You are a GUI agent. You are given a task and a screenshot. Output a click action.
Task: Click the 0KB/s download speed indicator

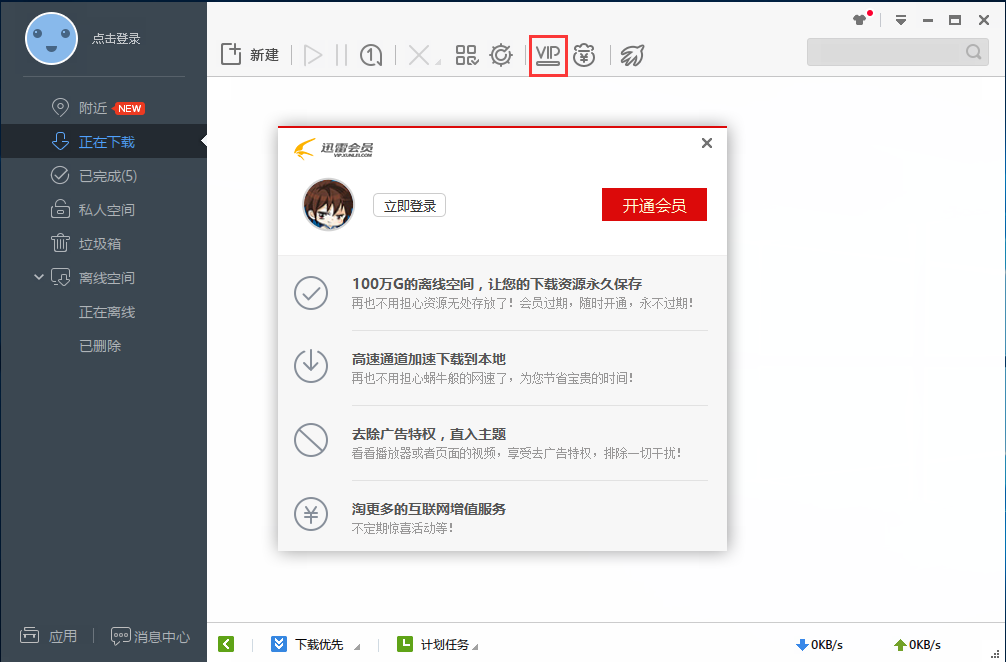point(820,644)
